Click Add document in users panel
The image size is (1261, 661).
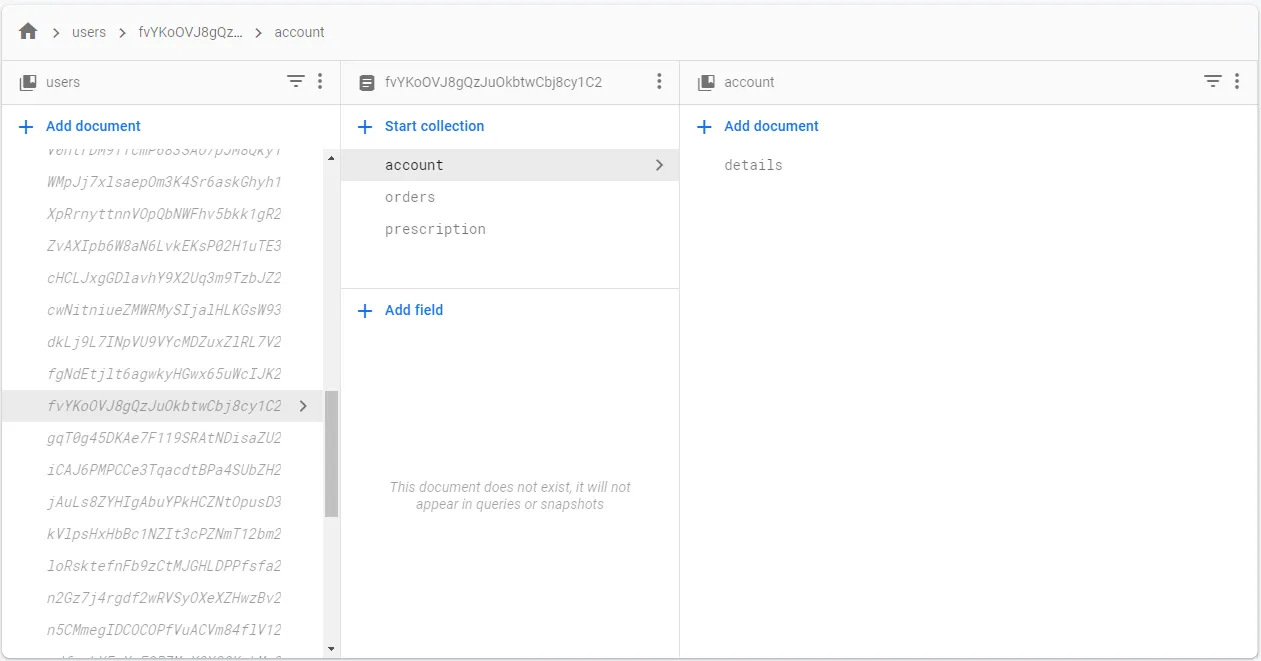80,126
